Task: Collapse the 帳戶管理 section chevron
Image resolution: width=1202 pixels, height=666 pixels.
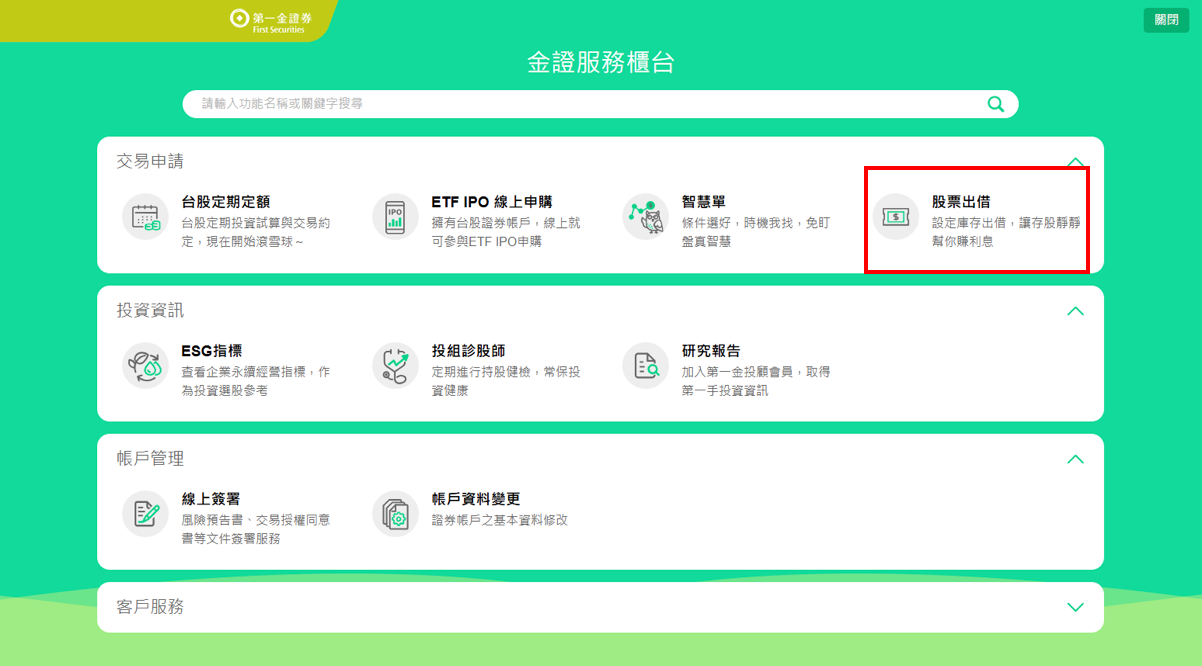Action: coord(1075,459)
